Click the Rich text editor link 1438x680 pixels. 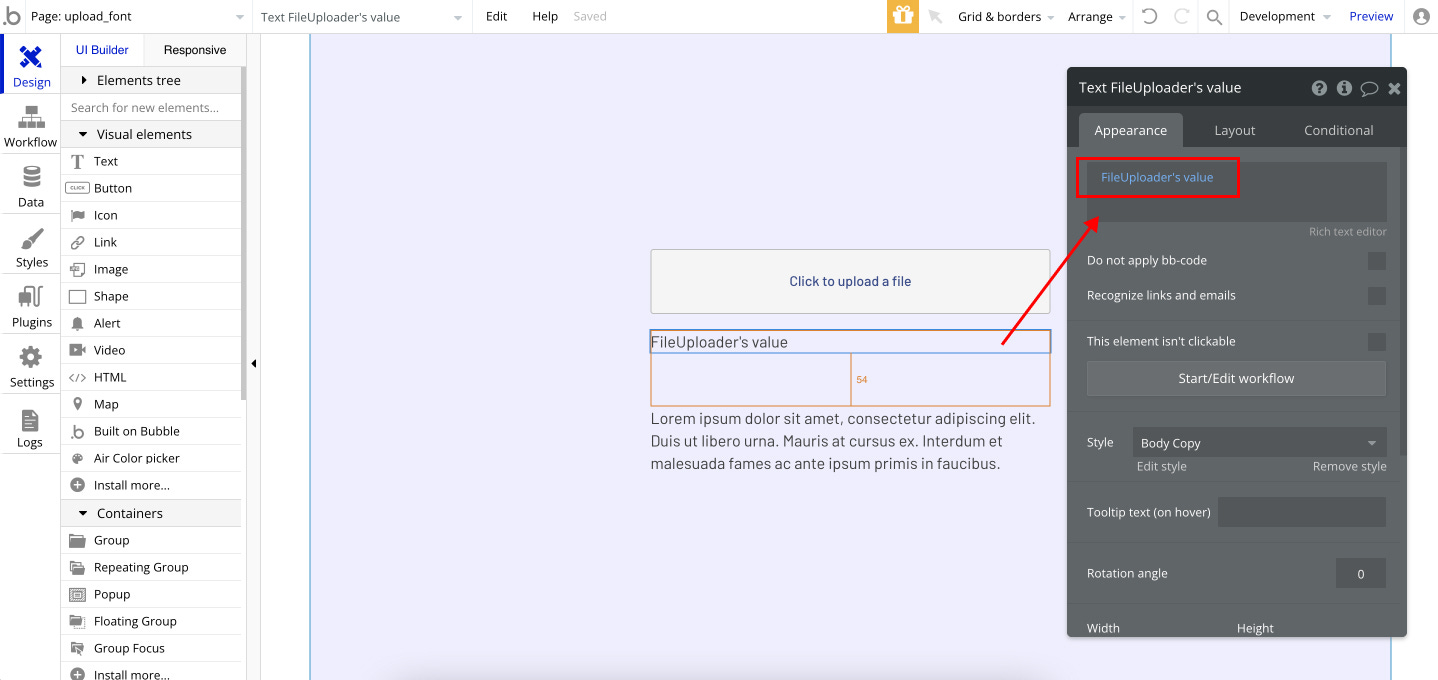(x=1347, y=232)
